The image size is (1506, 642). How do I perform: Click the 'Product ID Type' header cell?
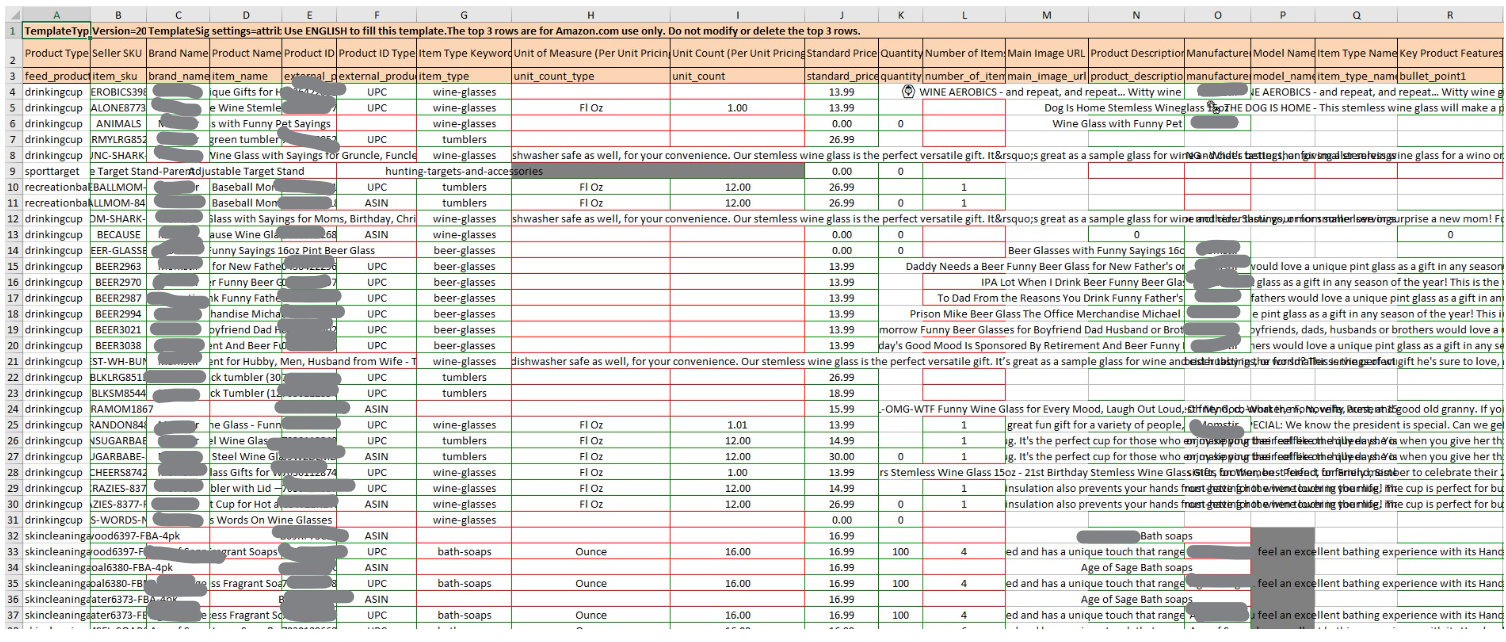tap(375, 53)
